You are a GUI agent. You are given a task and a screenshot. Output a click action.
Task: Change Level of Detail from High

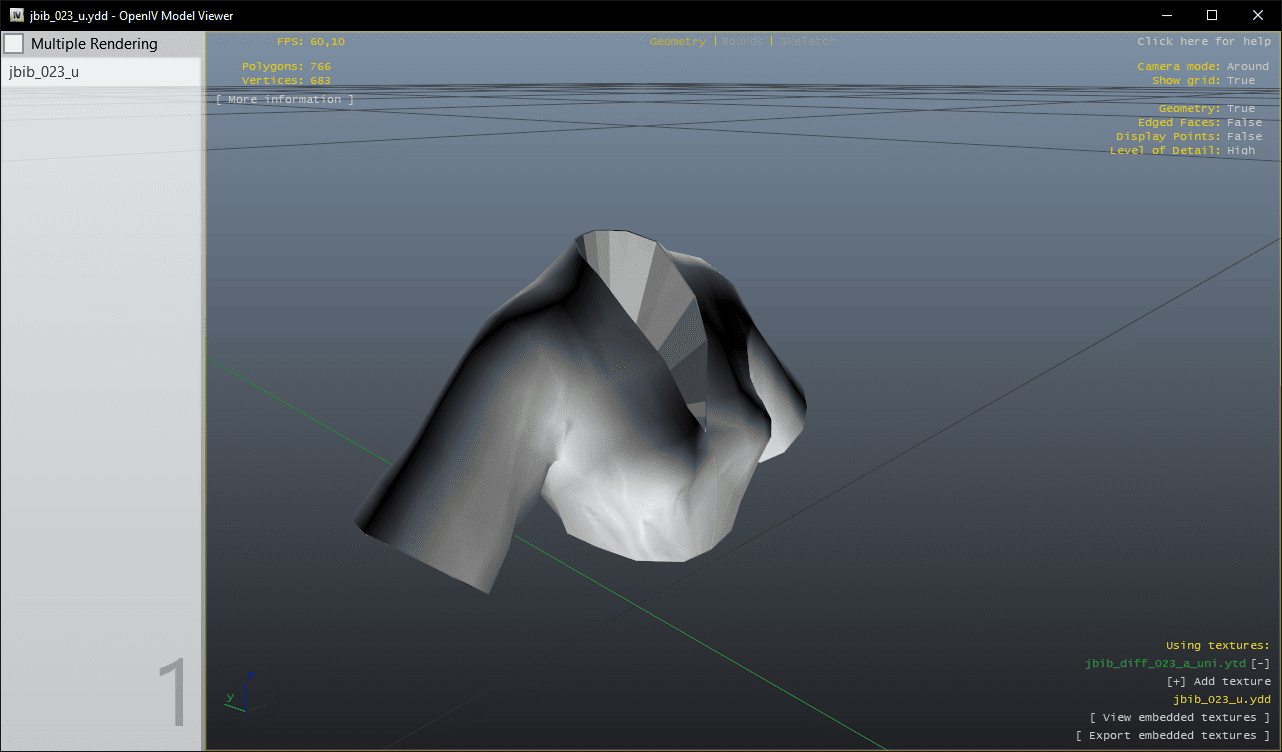click(x=1240, y=151)
